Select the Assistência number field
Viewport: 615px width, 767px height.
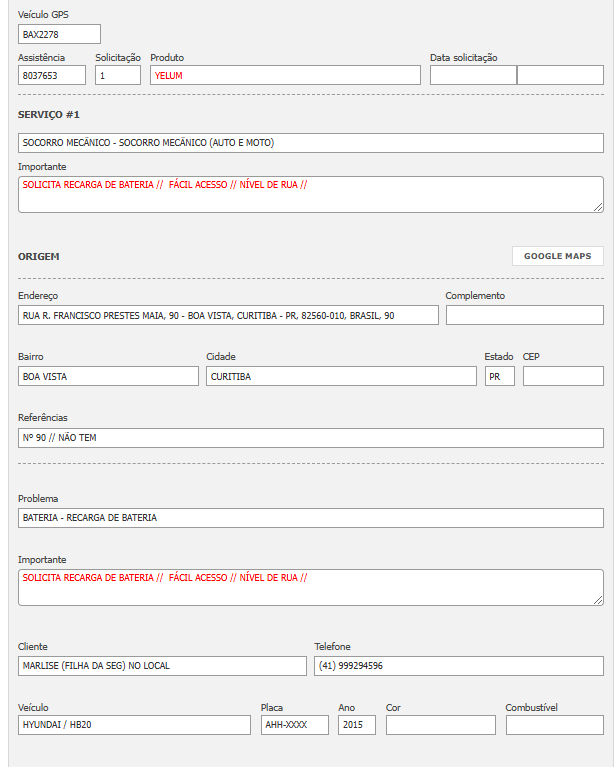click(52, 75)
